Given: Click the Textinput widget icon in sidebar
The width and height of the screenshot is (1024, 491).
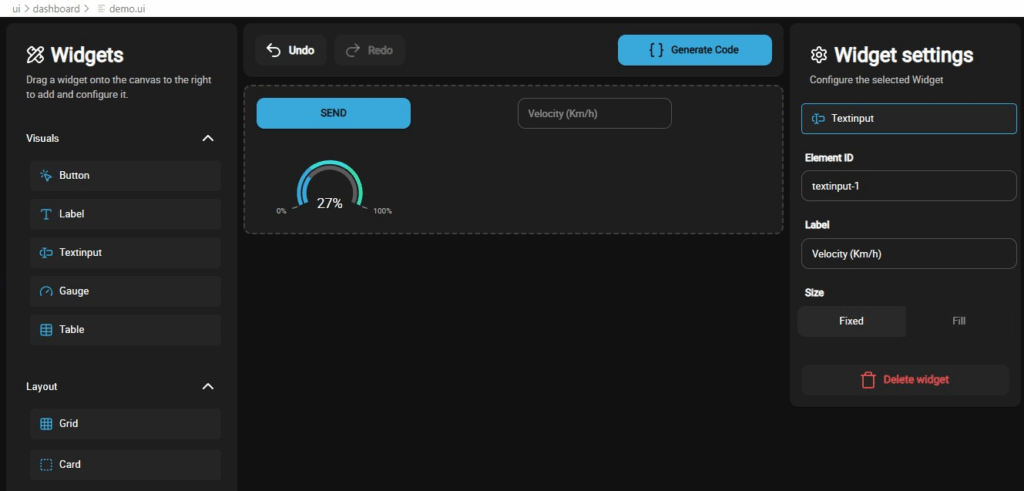Looking at the screenshot, I should (46, 253).
